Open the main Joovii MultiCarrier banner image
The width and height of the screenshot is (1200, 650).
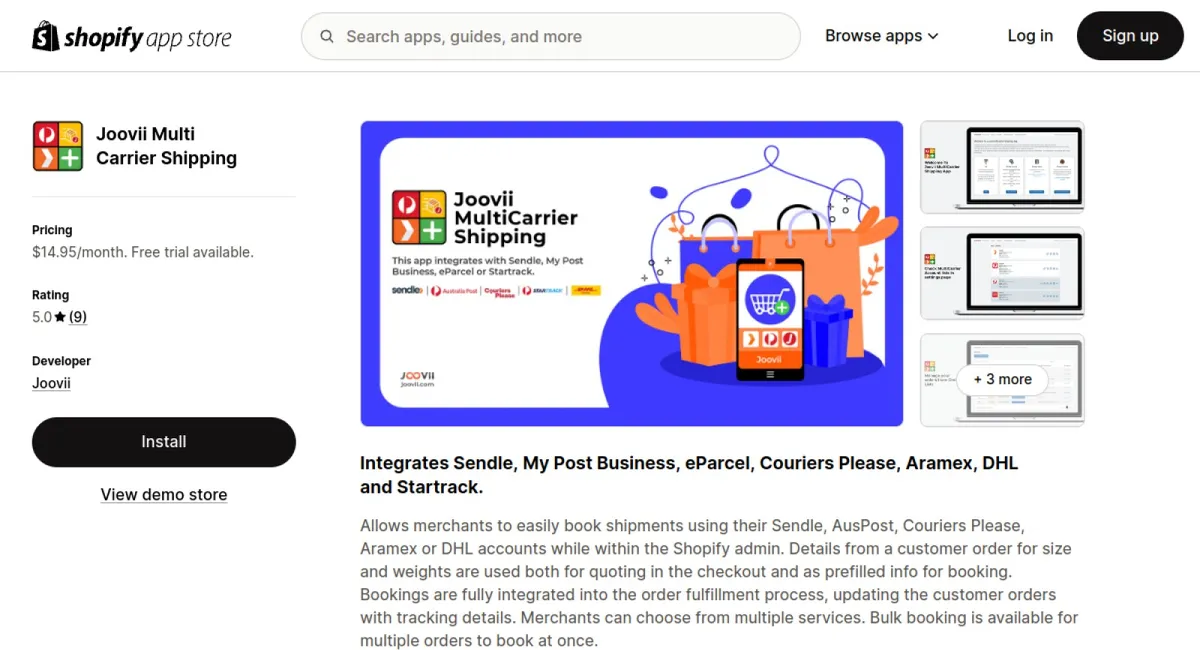click(x=632, y=274)
